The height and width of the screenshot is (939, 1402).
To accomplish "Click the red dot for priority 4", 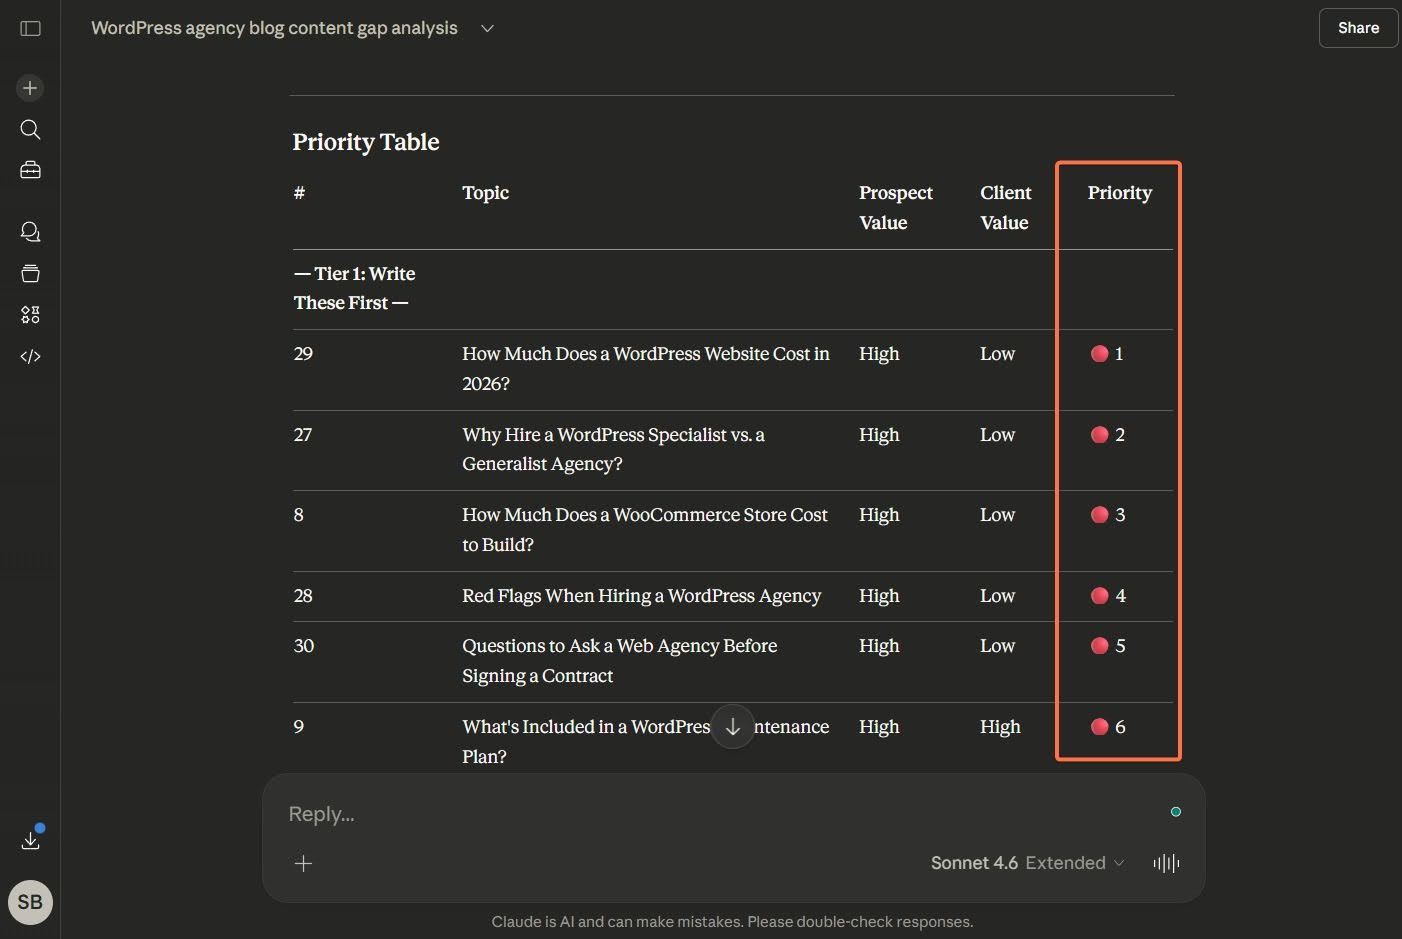I will coord(1099,596).
